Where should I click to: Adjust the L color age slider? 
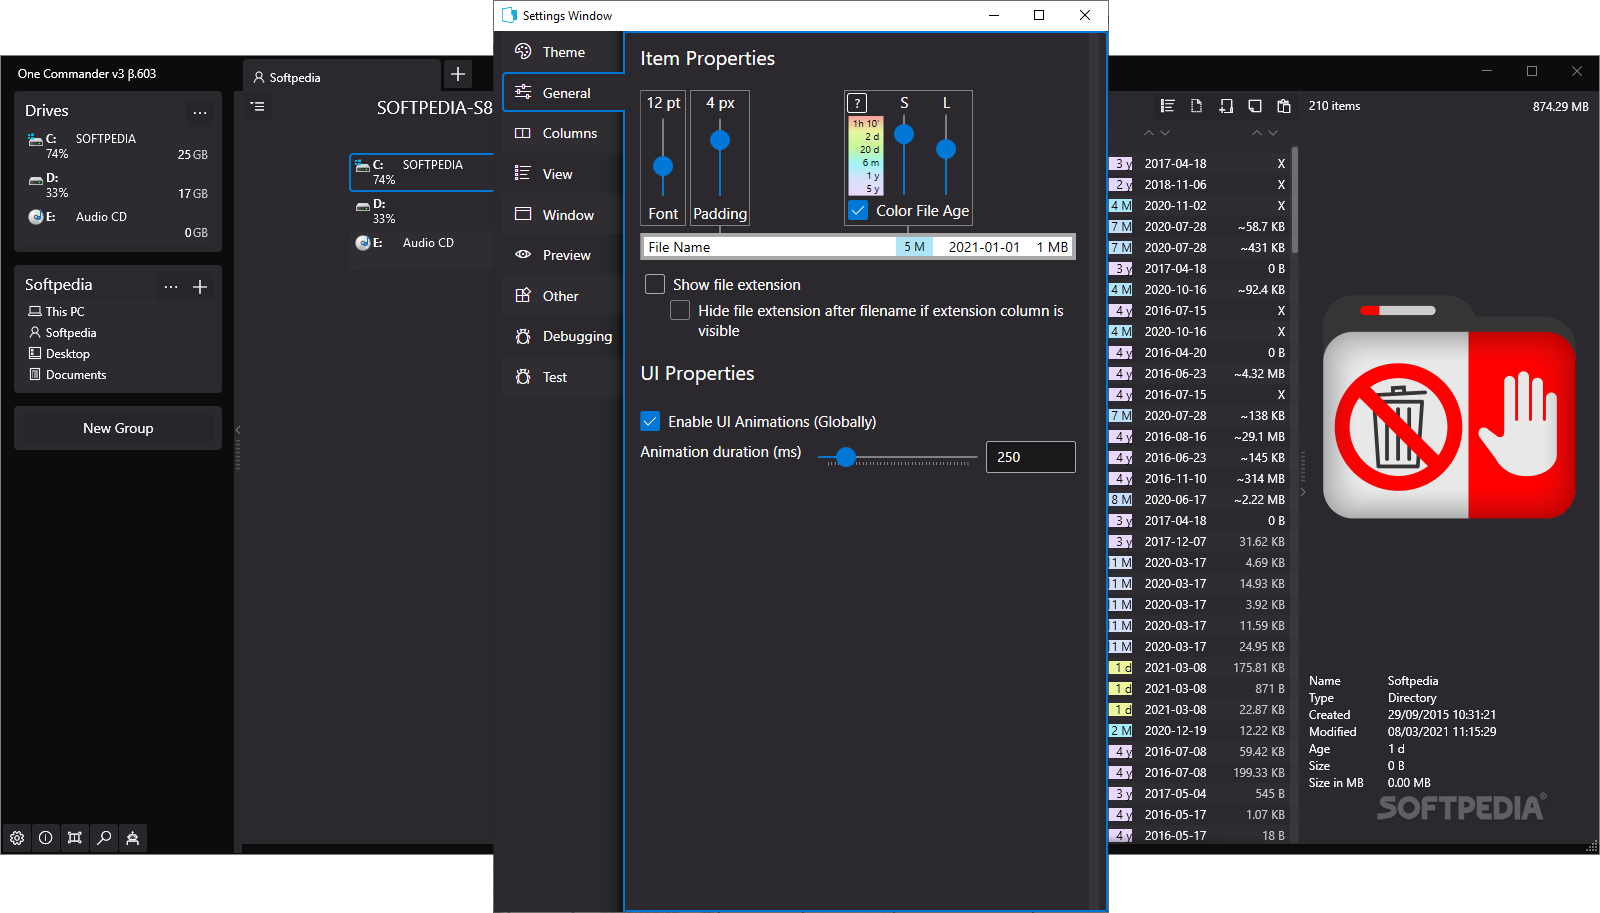tap(946, 149)
